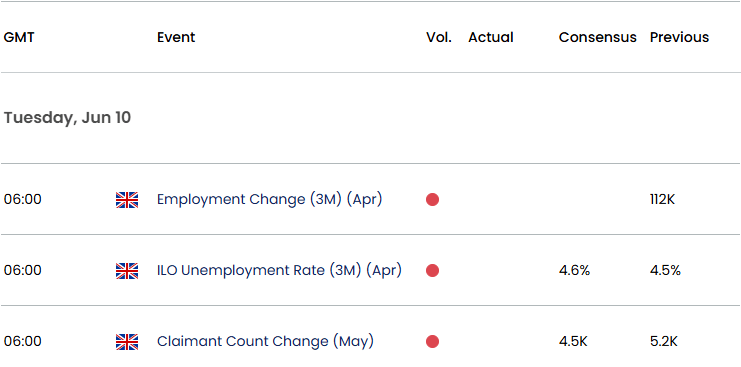Click consensus value 4.5K
The image size is (741, 367).
573,341
